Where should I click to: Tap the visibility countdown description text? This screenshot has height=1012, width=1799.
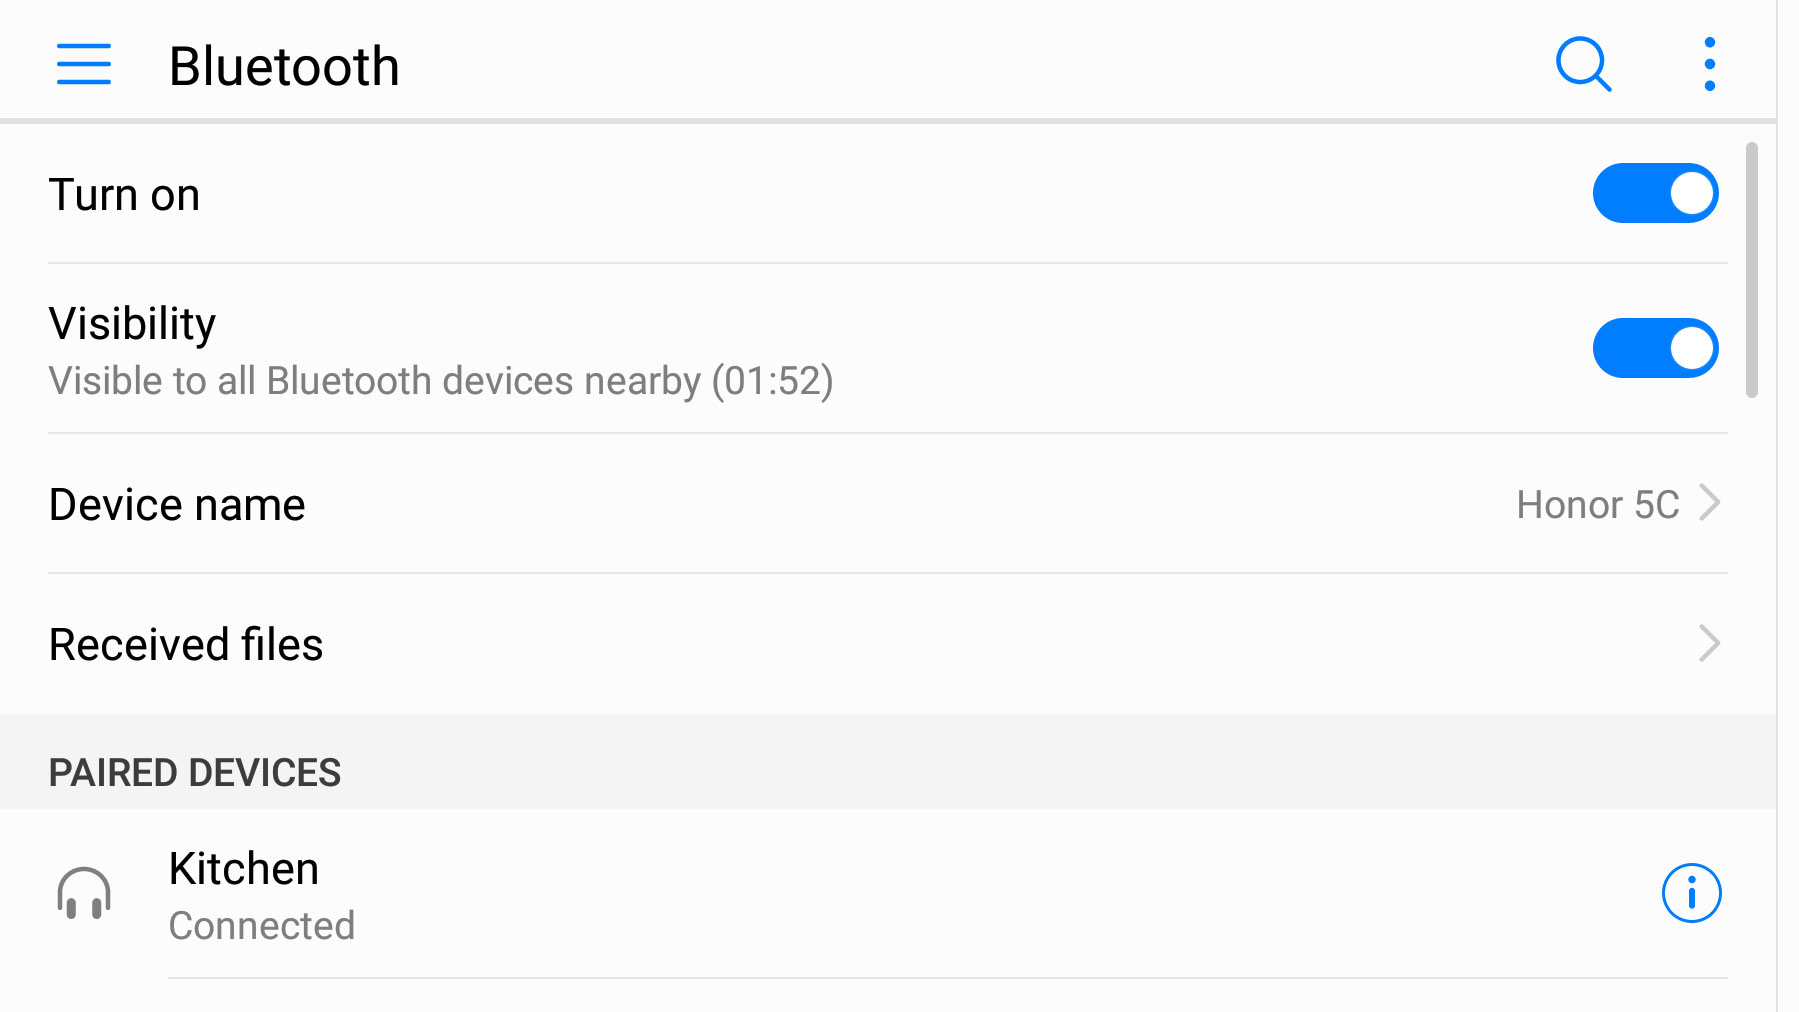[x=441, y=381]
